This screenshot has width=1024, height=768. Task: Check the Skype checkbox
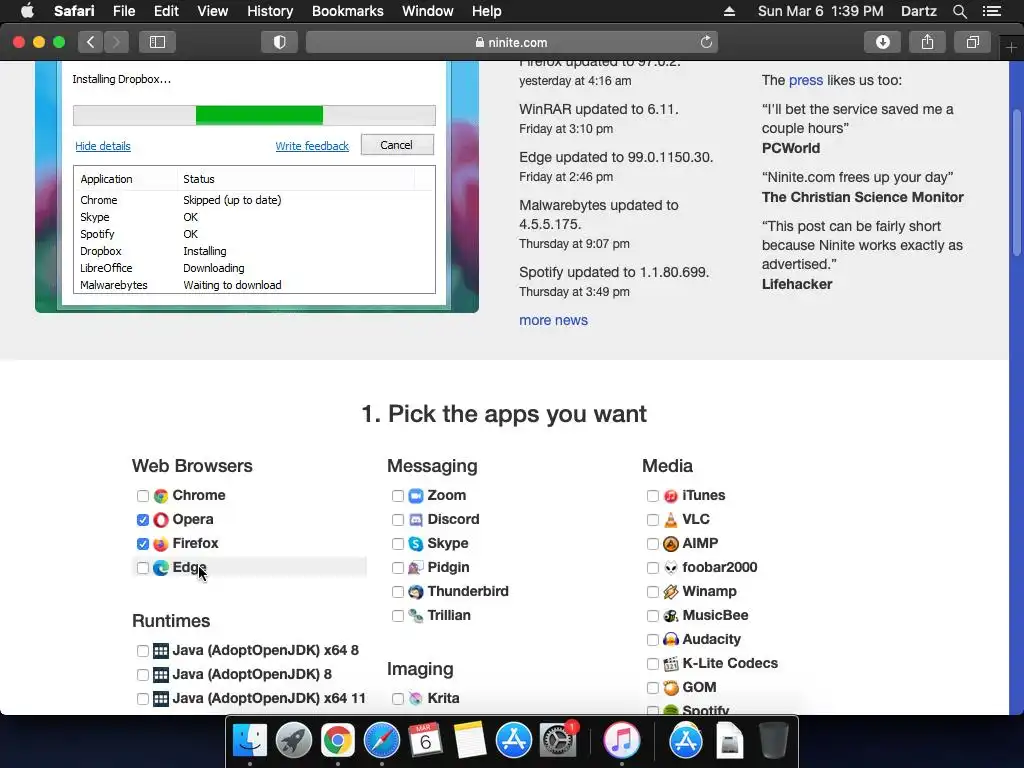pos(398,544)
